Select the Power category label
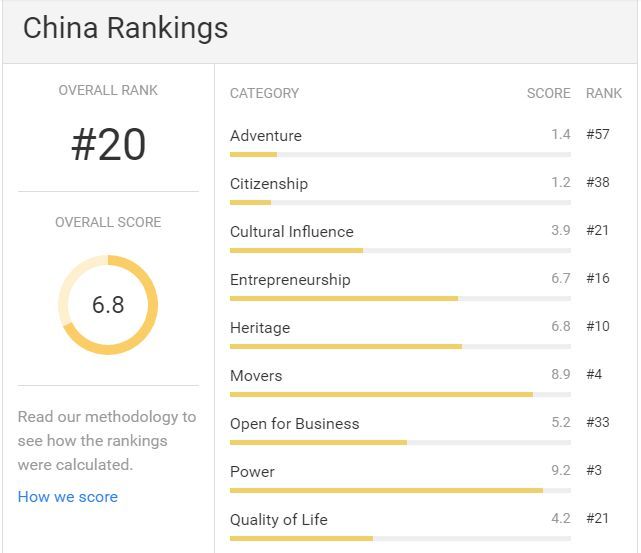 (252, 472)
